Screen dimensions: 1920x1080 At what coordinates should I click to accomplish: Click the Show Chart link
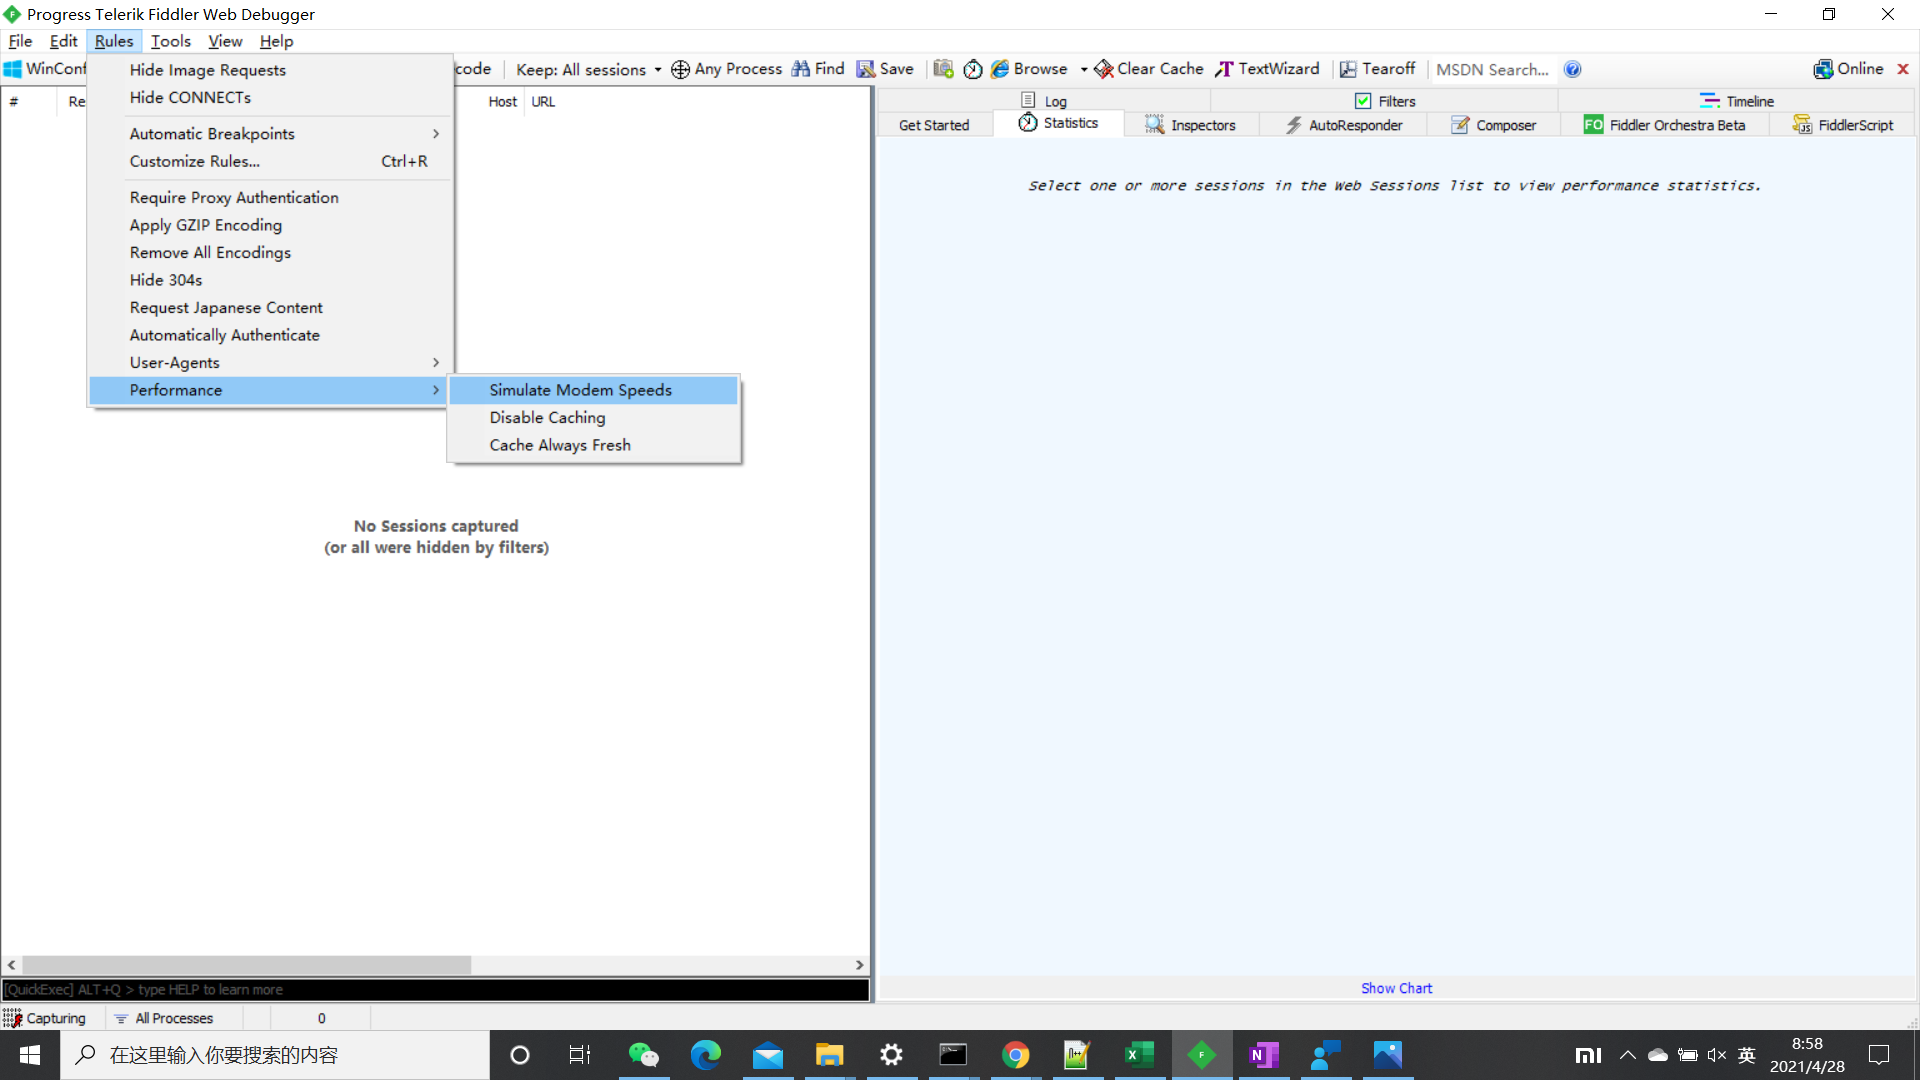tap(1396, 988)
